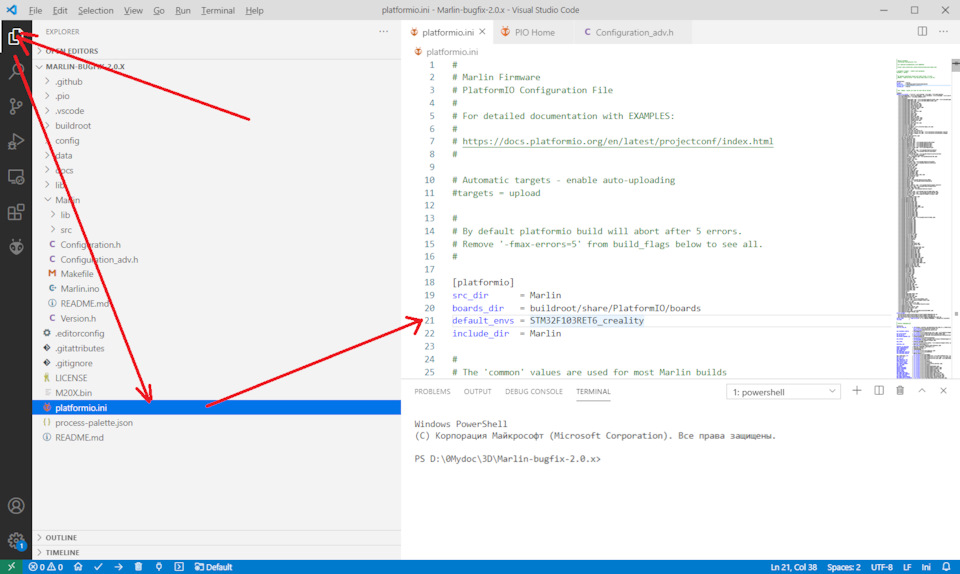Change indentation via Spaces: 2
The width and height of the screenshot is (960, 574).
[x=844, y=567]
